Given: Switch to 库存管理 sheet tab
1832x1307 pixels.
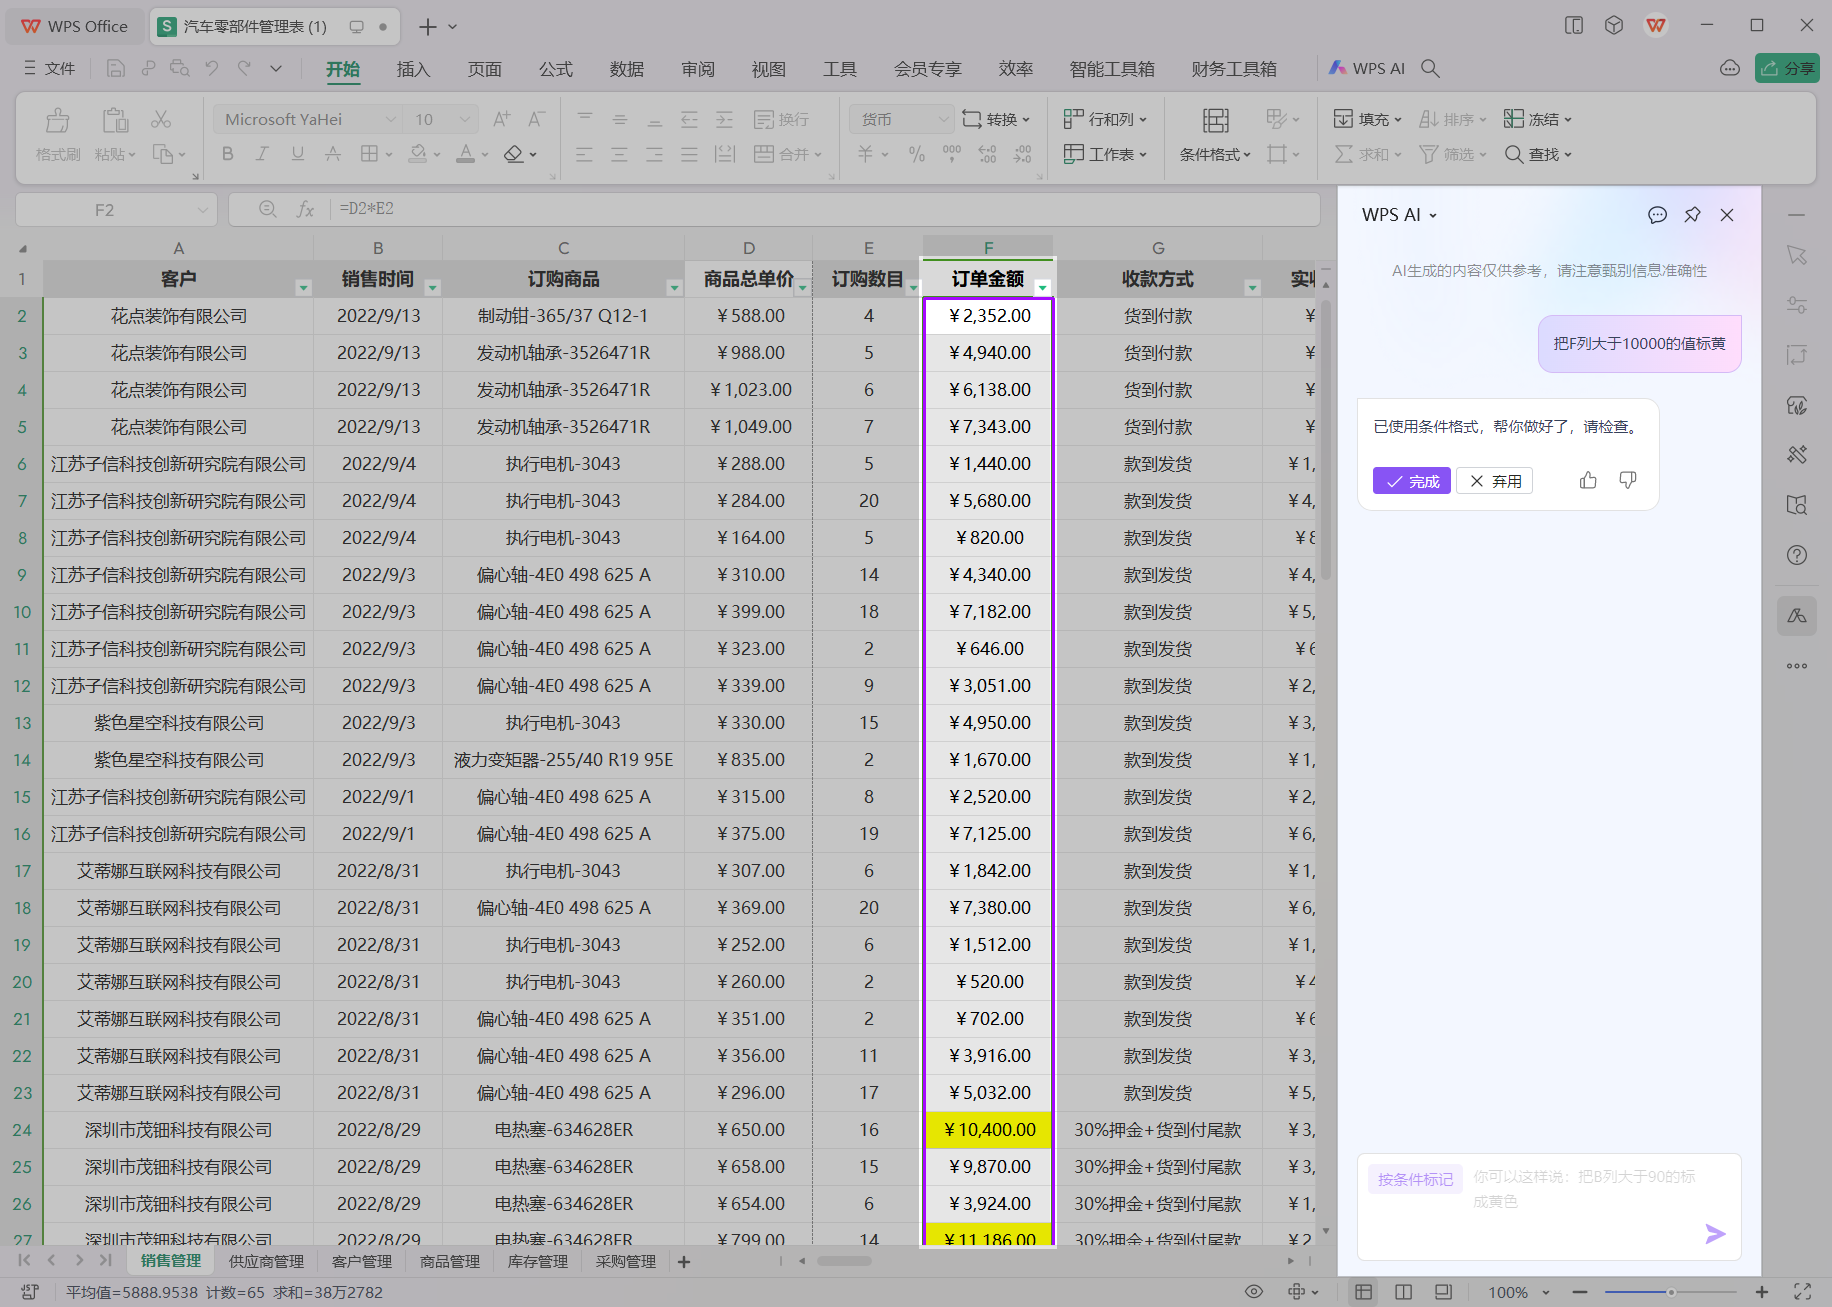Looking at the screenshot, I should click(x=538, y=1262).
